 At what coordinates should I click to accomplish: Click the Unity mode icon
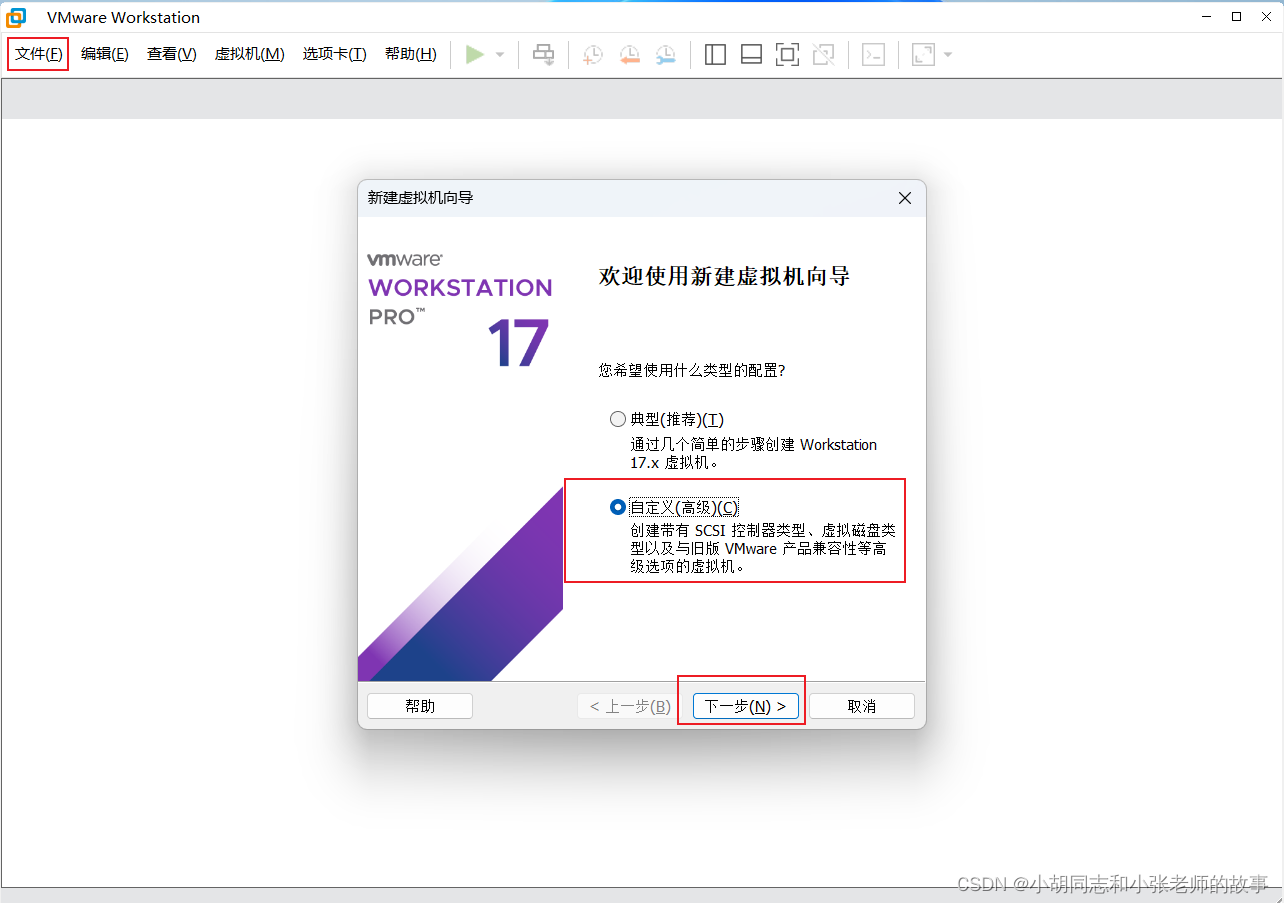click(x=823, y=55)
